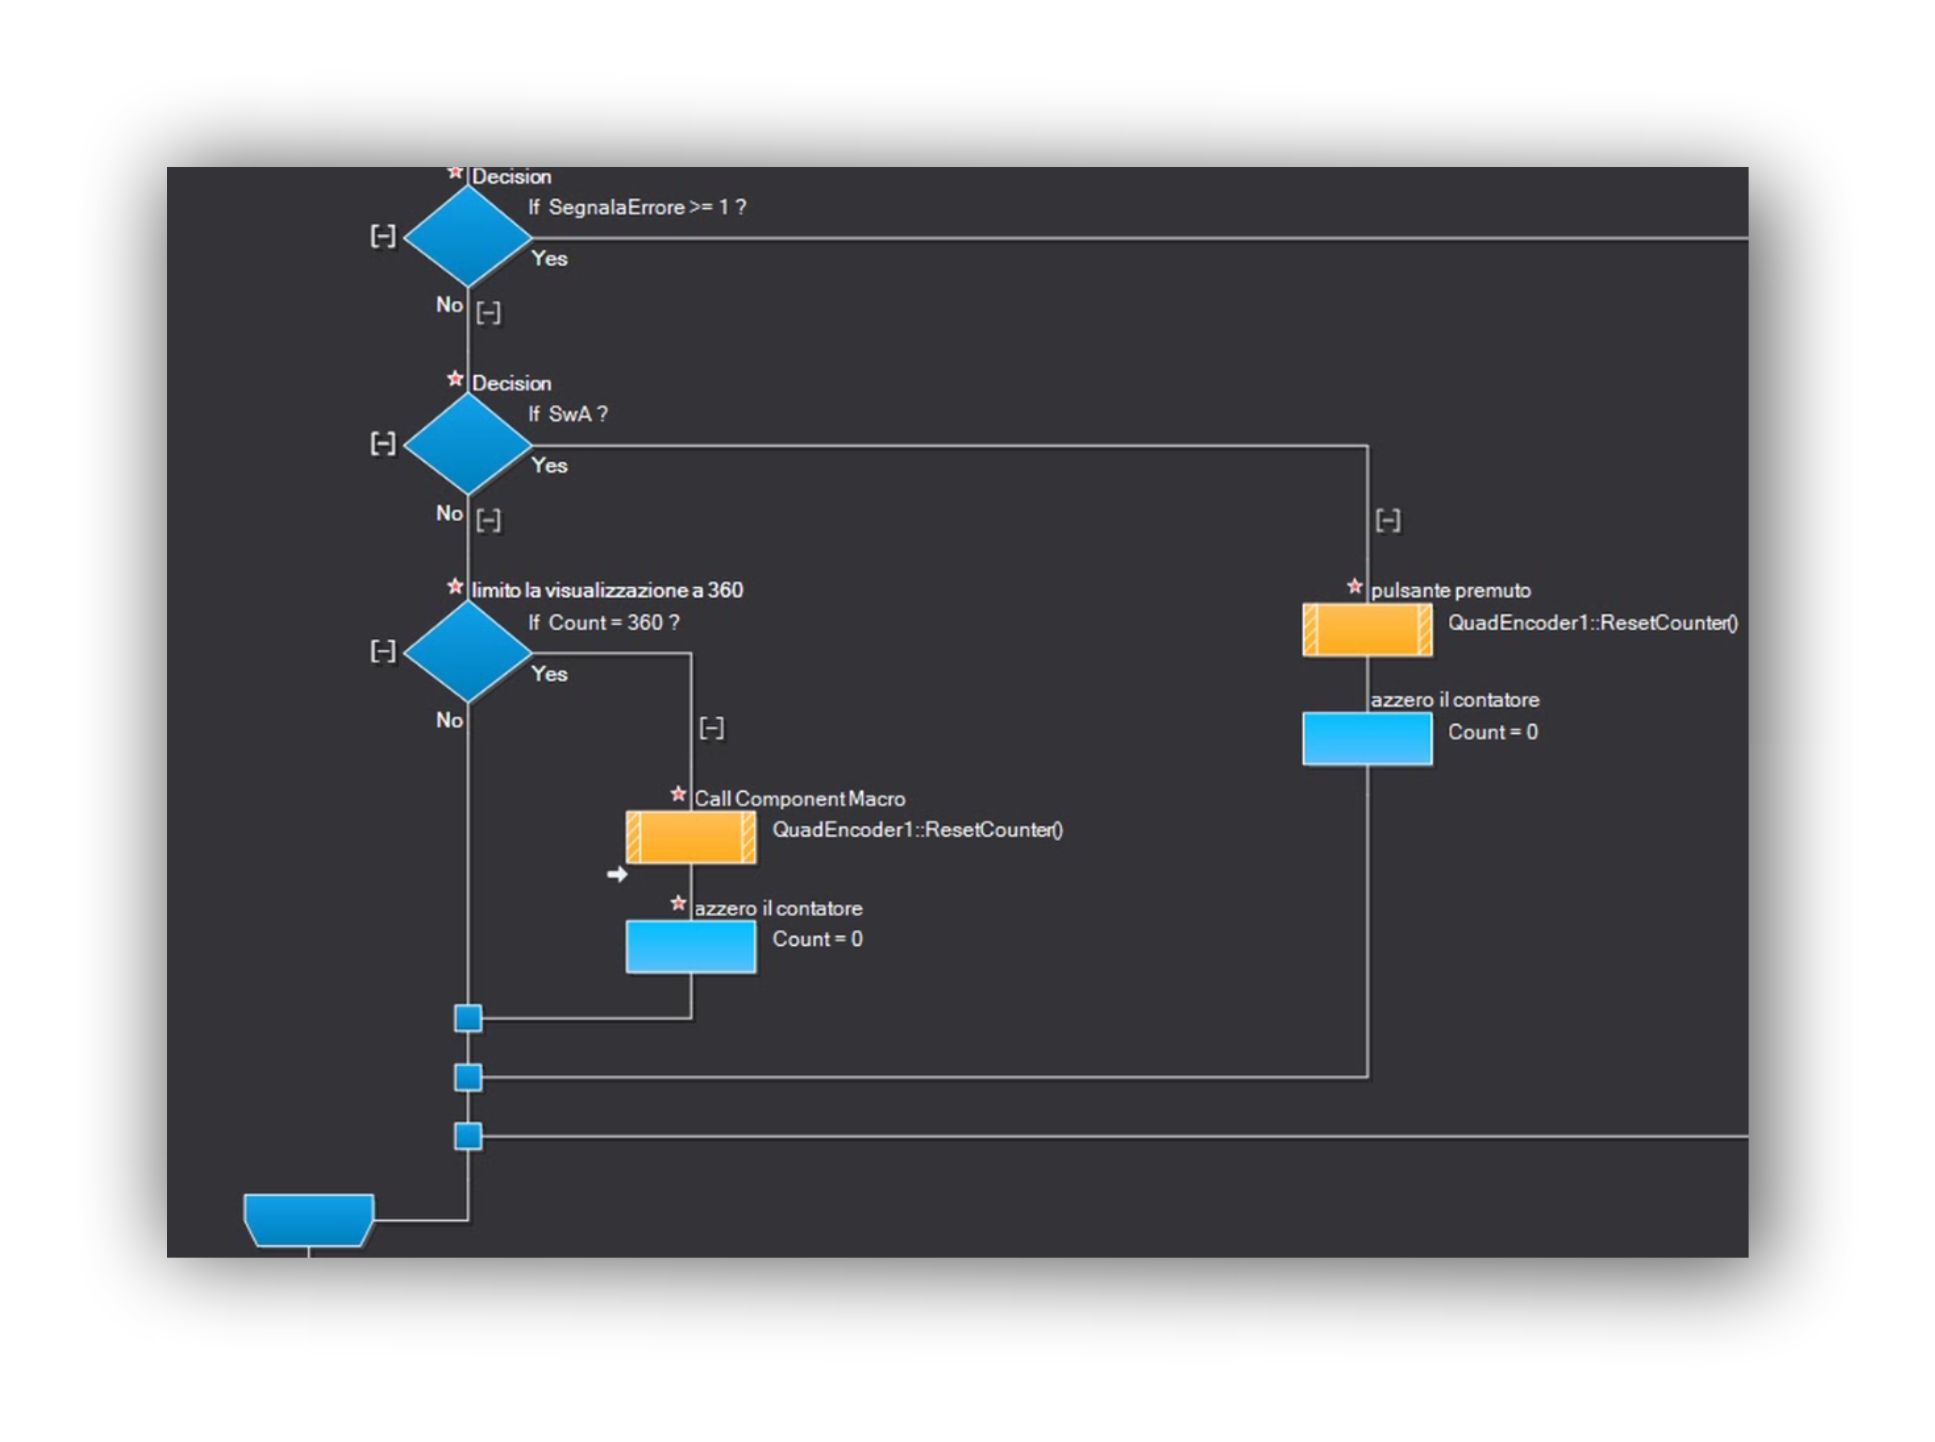This screenshot has height=1442, width=1935.
Task: Click Count = 0 text beside the arrow cursor
Action: coord(817,939)
